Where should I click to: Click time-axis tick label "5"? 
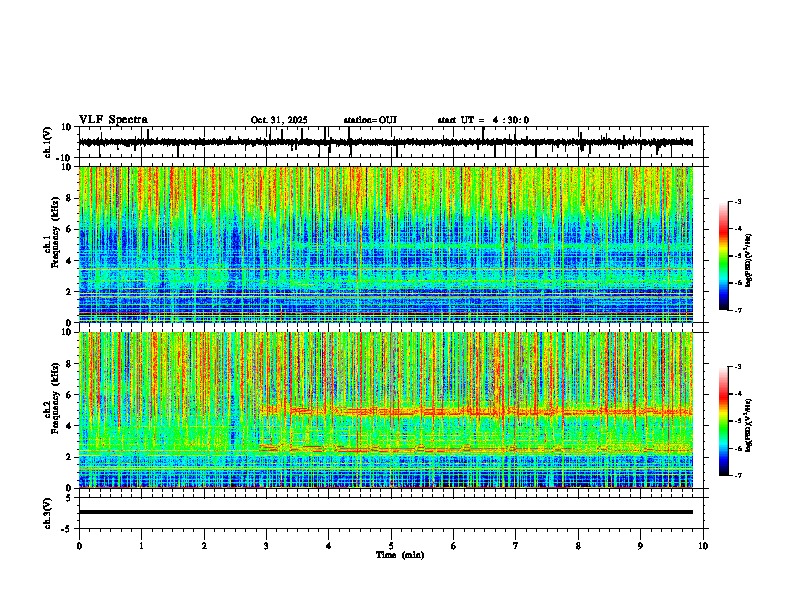click(391, 546)
